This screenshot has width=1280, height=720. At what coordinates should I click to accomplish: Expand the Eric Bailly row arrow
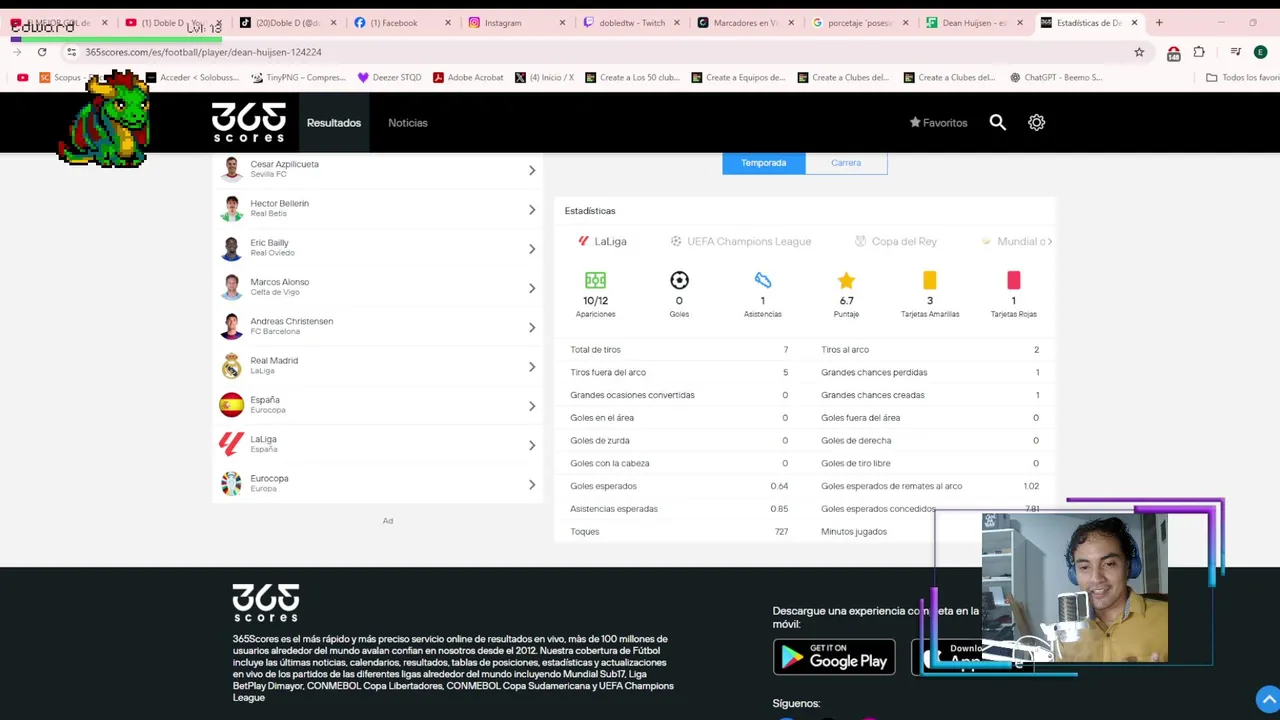point(532,248)
